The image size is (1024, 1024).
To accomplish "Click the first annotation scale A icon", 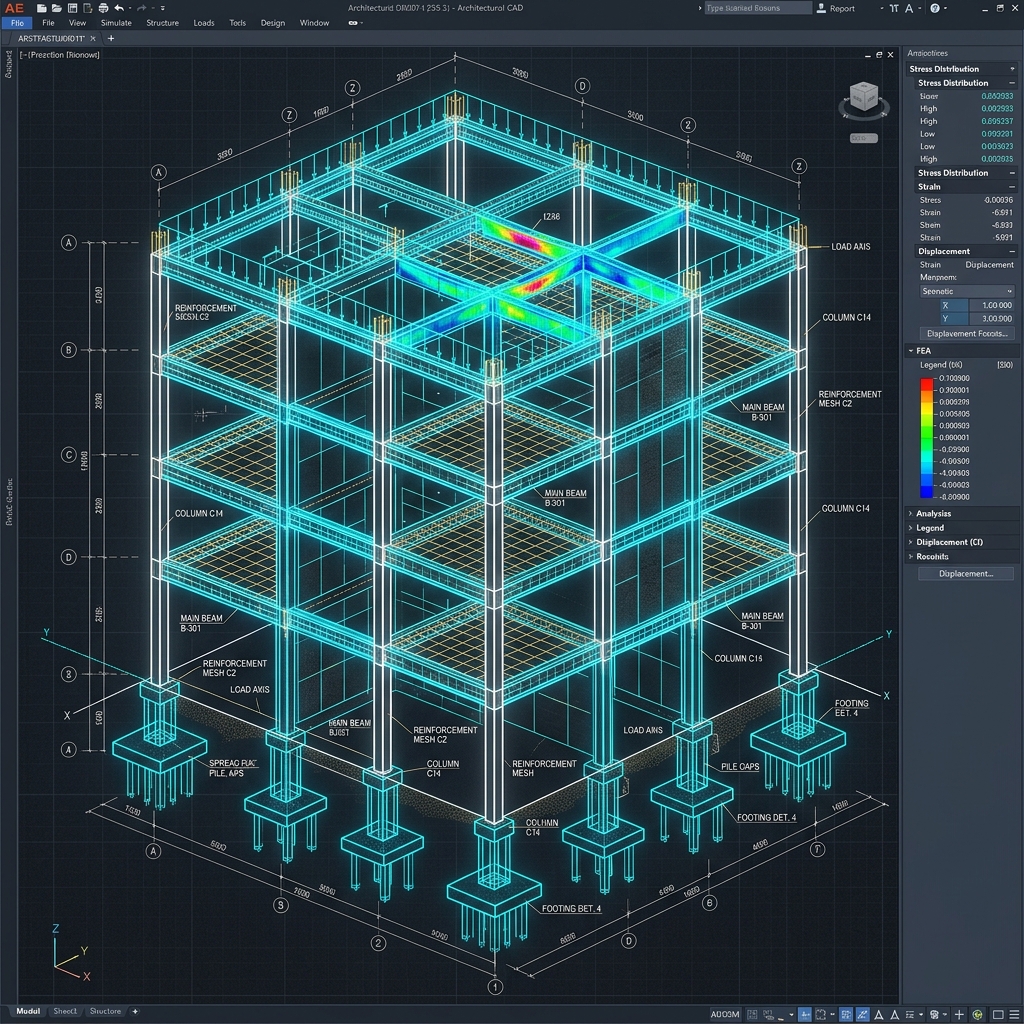I will point(878,1014).
